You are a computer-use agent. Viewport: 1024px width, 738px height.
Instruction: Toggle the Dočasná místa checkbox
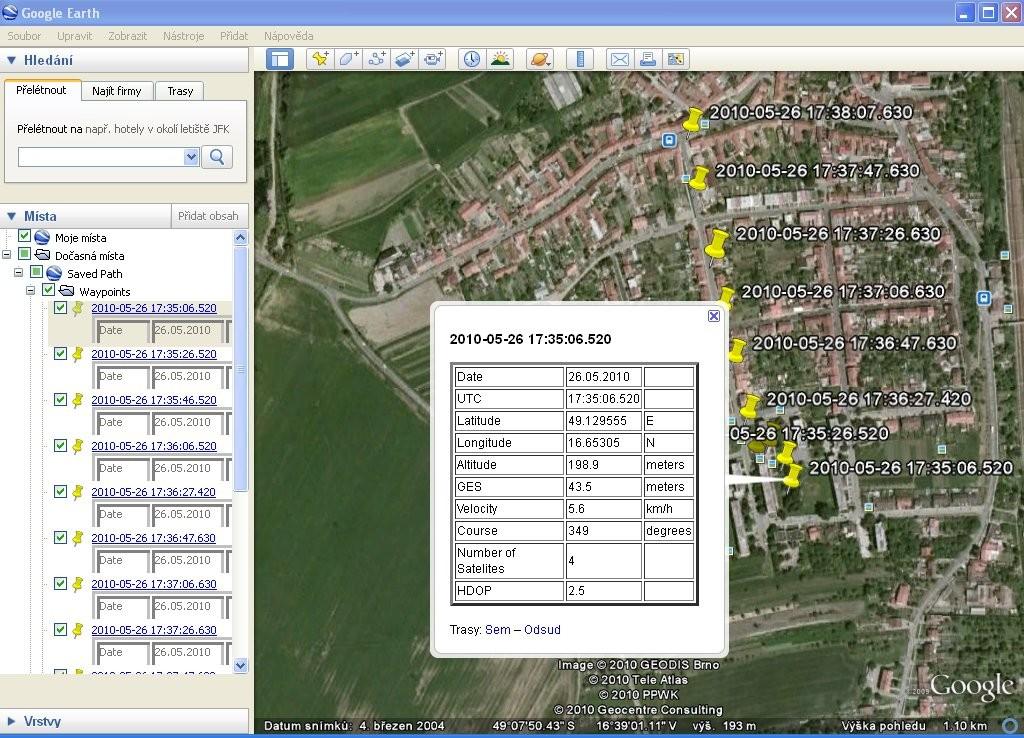tap(24, 253)
